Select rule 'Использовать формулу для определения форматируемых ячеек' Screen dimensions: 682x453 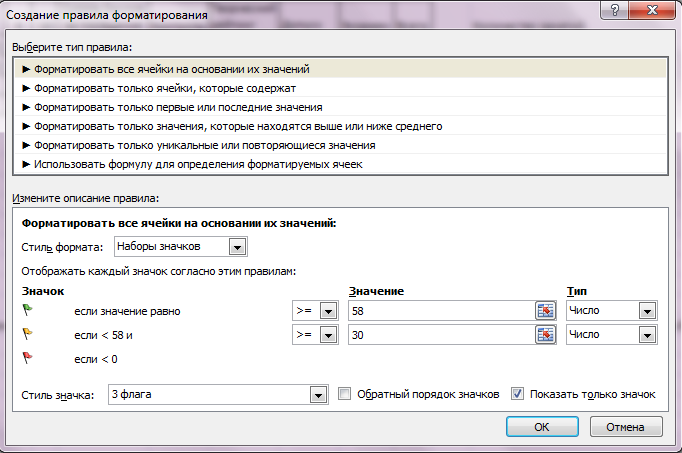tap(340, 164)
